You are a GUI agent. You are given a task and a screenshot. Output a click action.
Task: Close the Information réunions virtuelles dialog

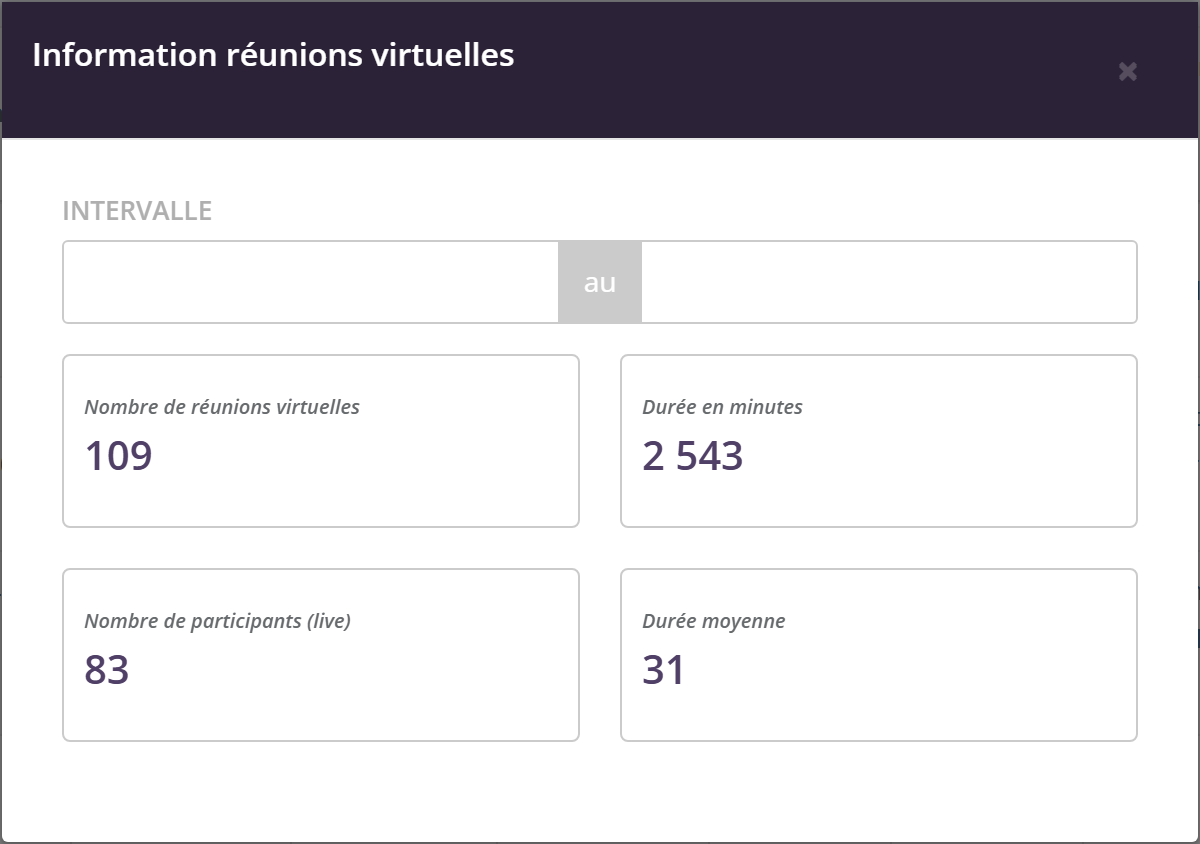pyautogui.click(x=1127, y=71)
